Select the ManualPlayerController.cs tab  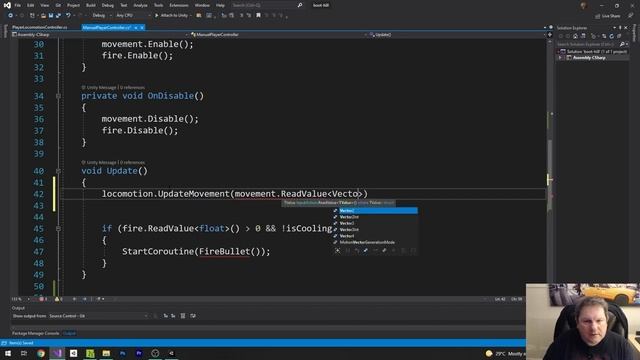pos(107,27)
